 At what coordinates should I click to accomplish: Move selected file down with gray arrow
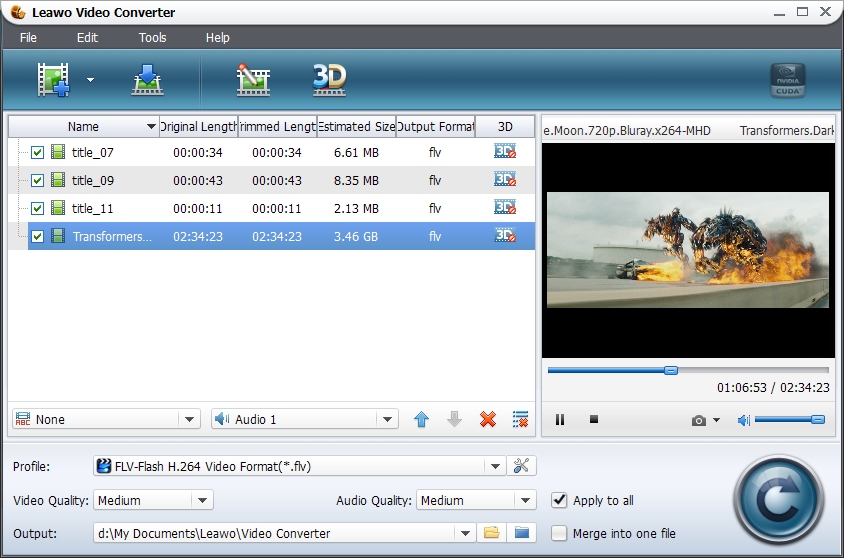click(x=454, y=419)
